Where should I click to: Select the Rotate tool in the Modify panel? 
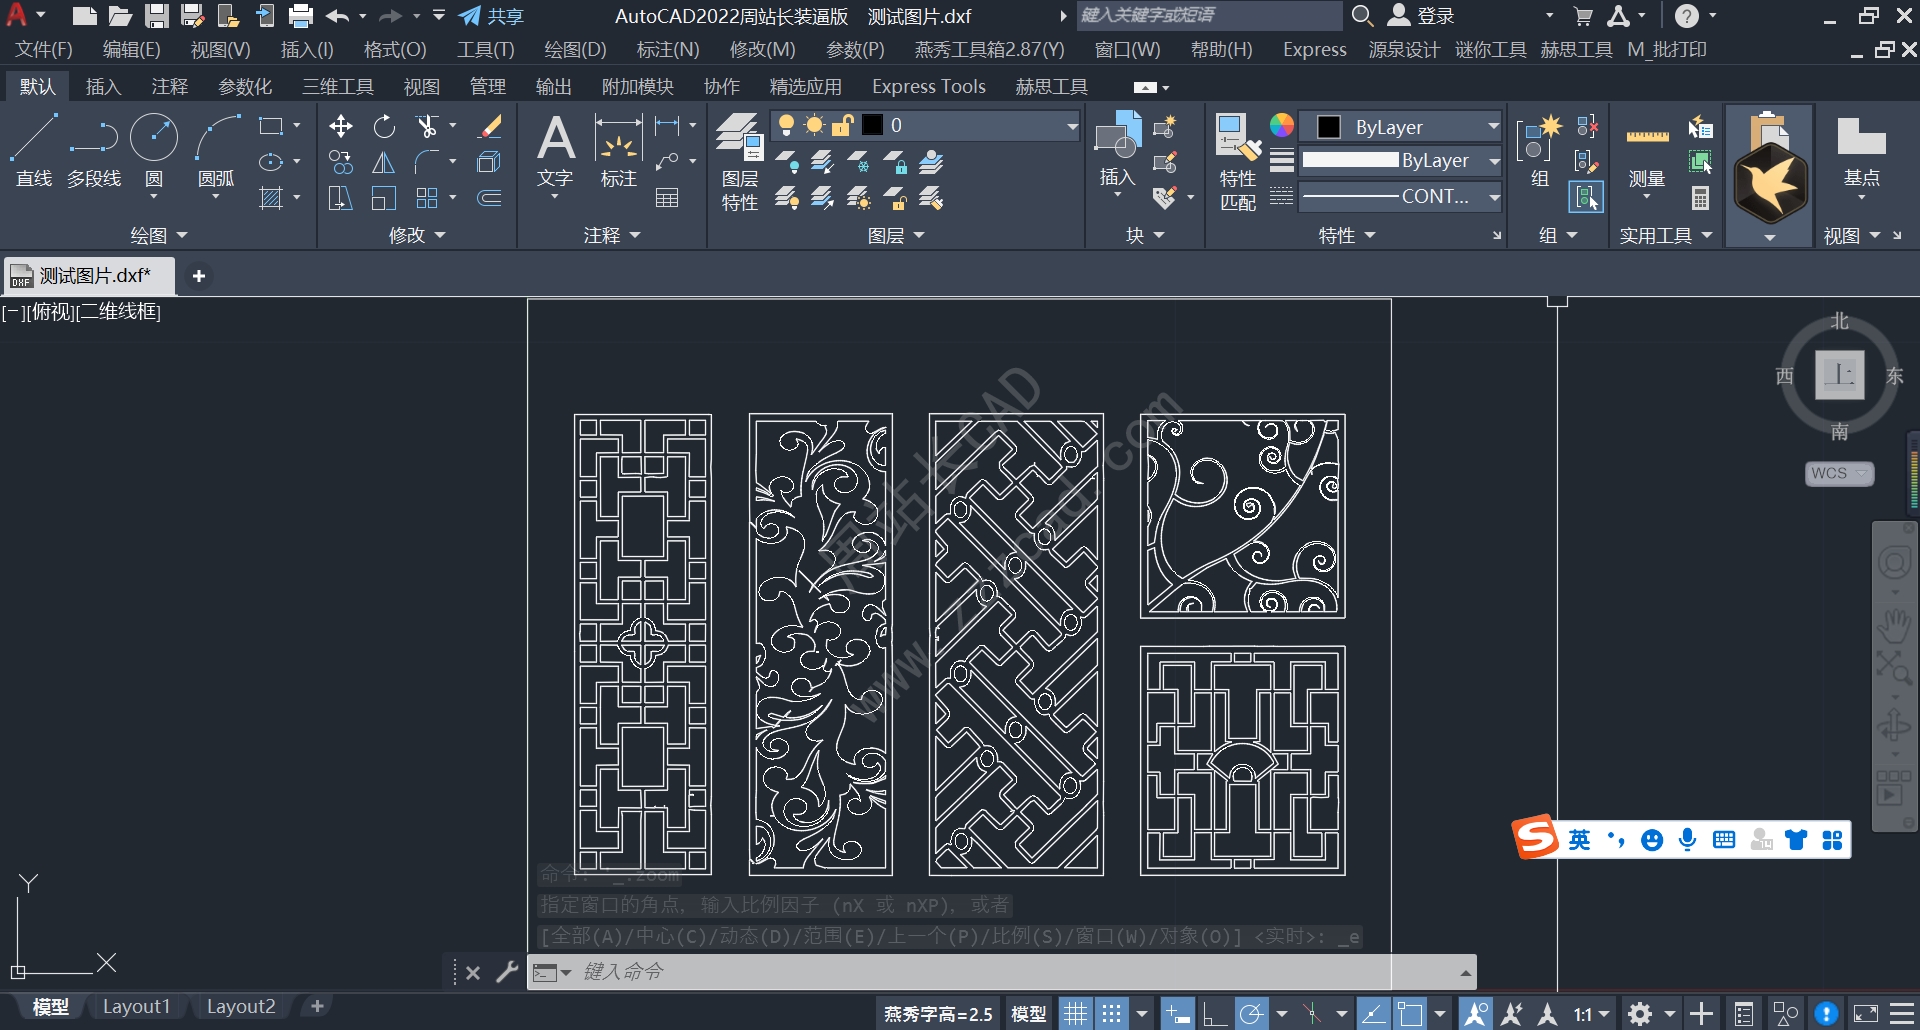click(384, 126)
